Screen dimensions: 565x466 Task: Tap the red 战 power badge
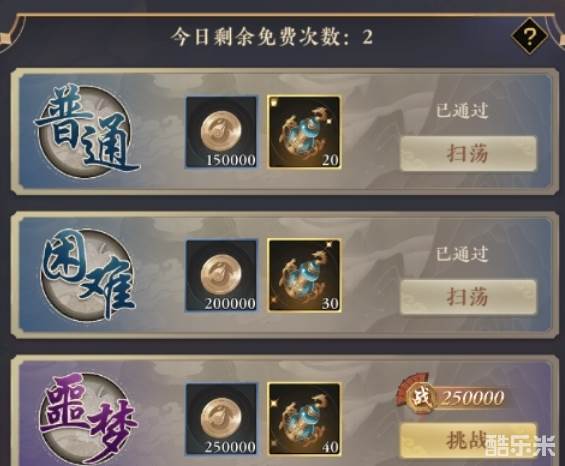(x=417, y=396)
